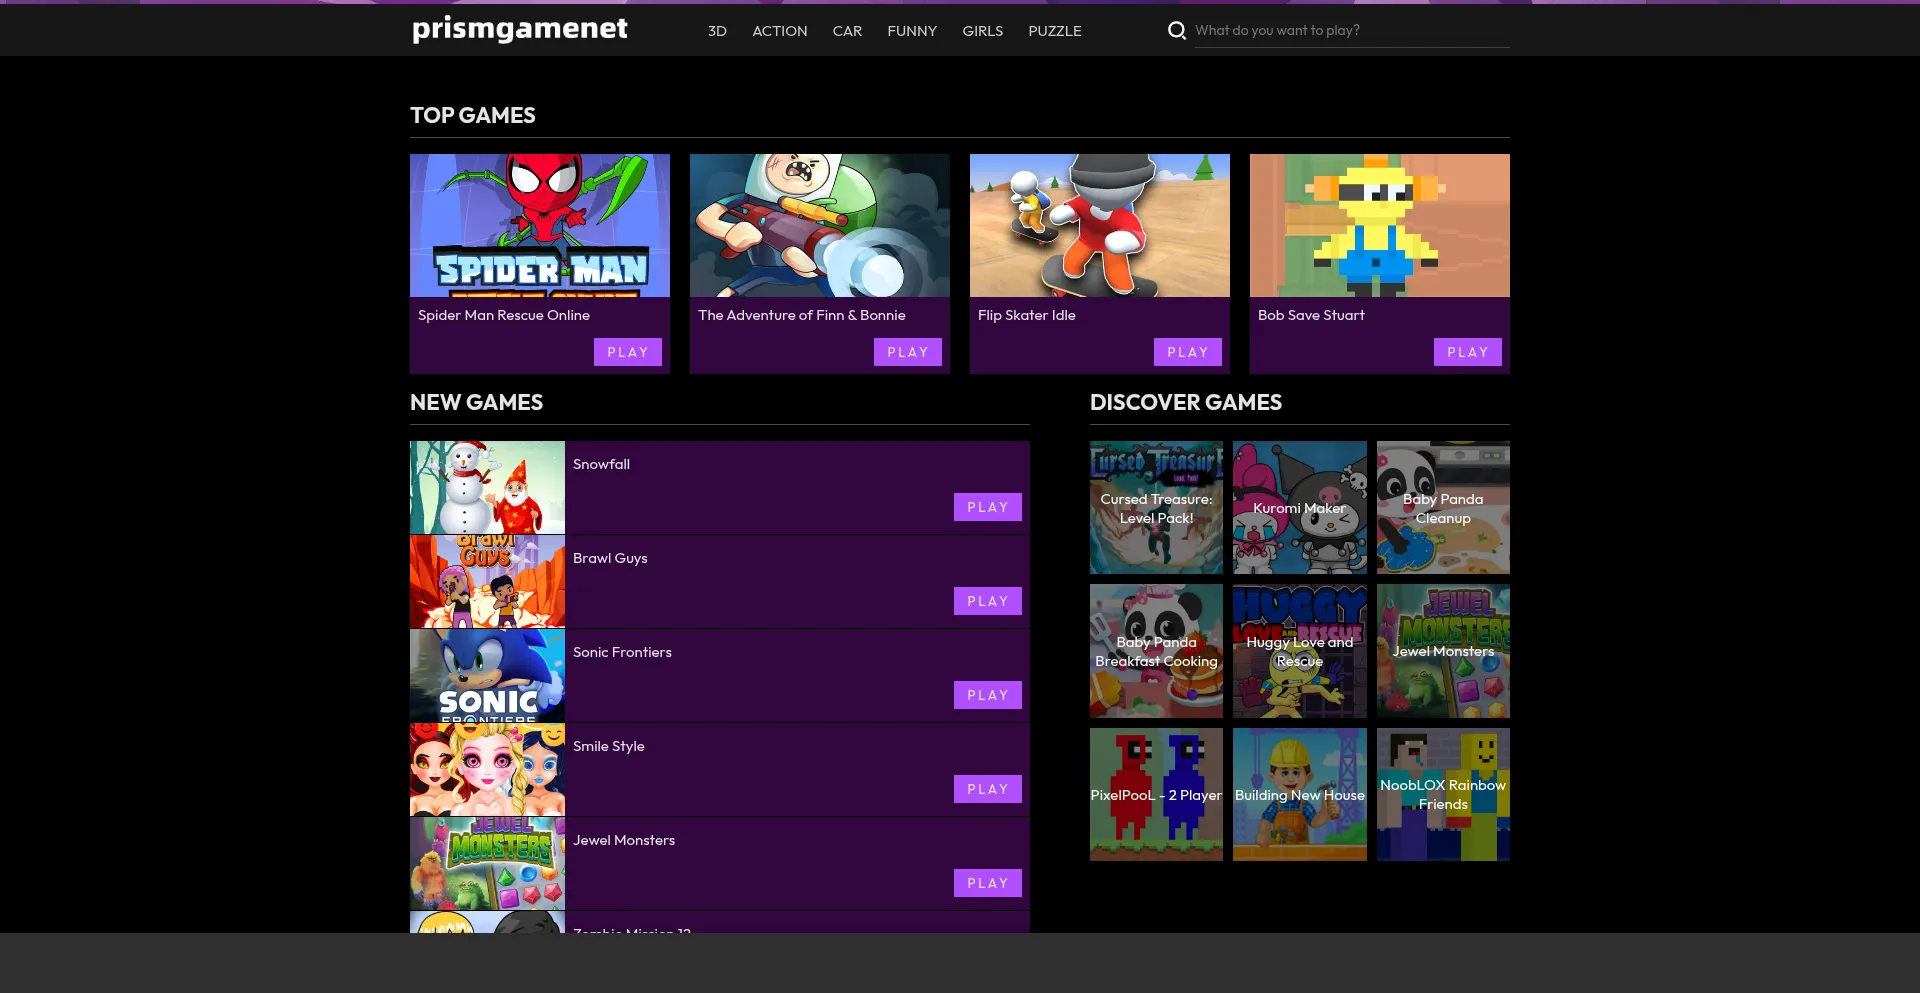Open Cursed Treasure: Level Pack! tile
The height and width of the screenshot is (993, 1920).
(x=1156, y=508)
